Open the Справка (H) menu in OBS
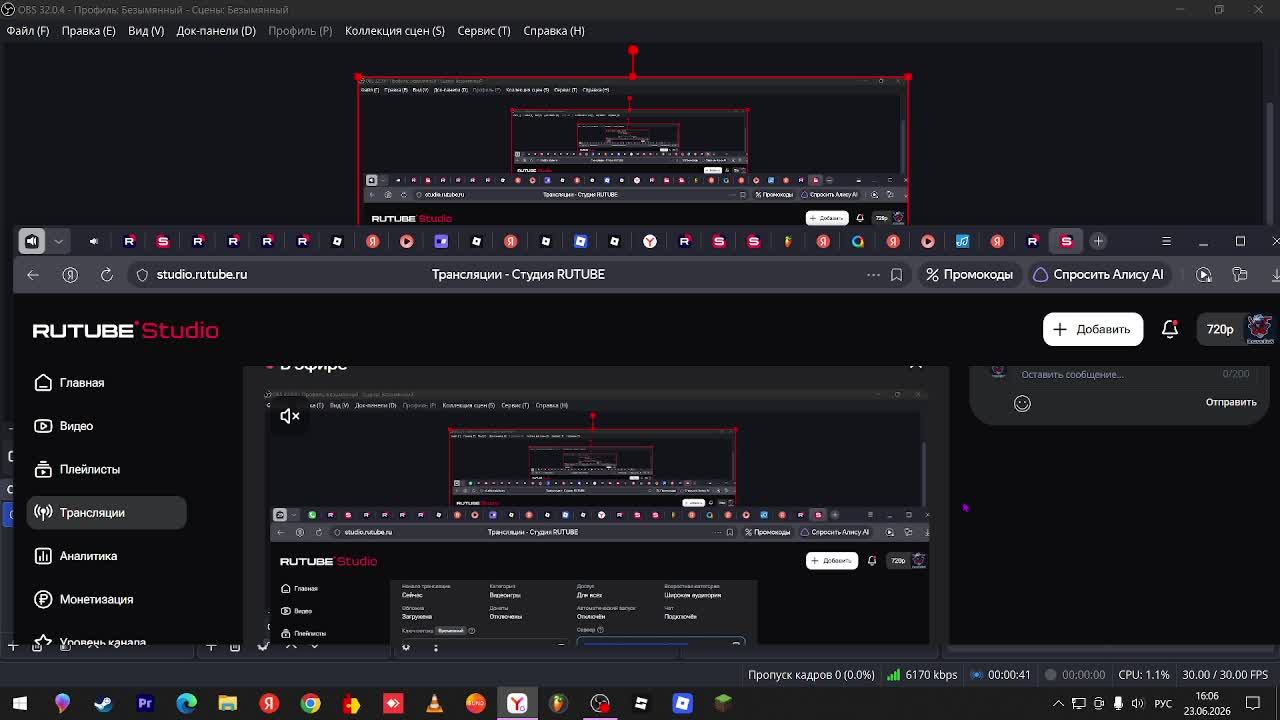 554,30
